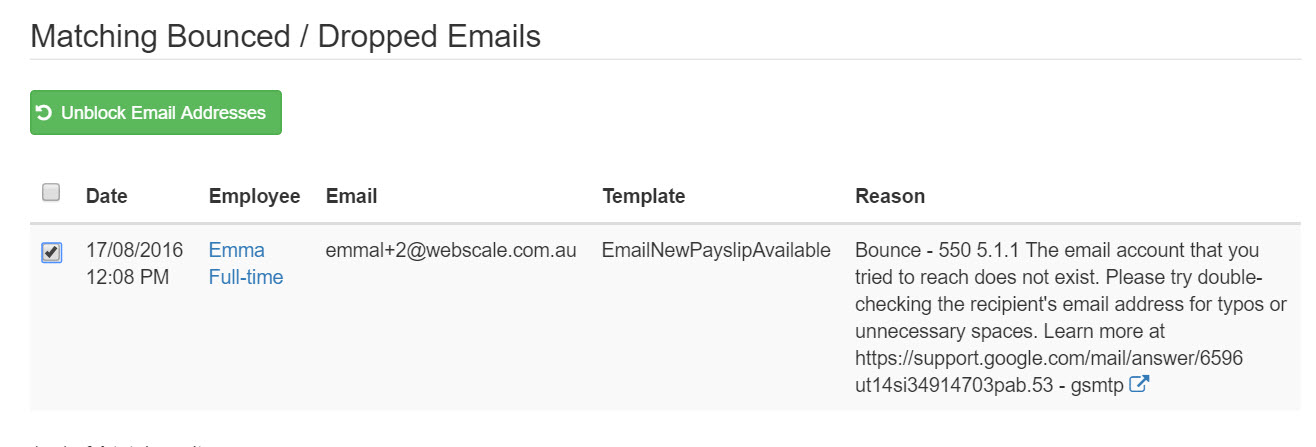Click the ut14si34914703pab.53 identifier text
This screenshot has width=1316, height=447.
[953, 384]
